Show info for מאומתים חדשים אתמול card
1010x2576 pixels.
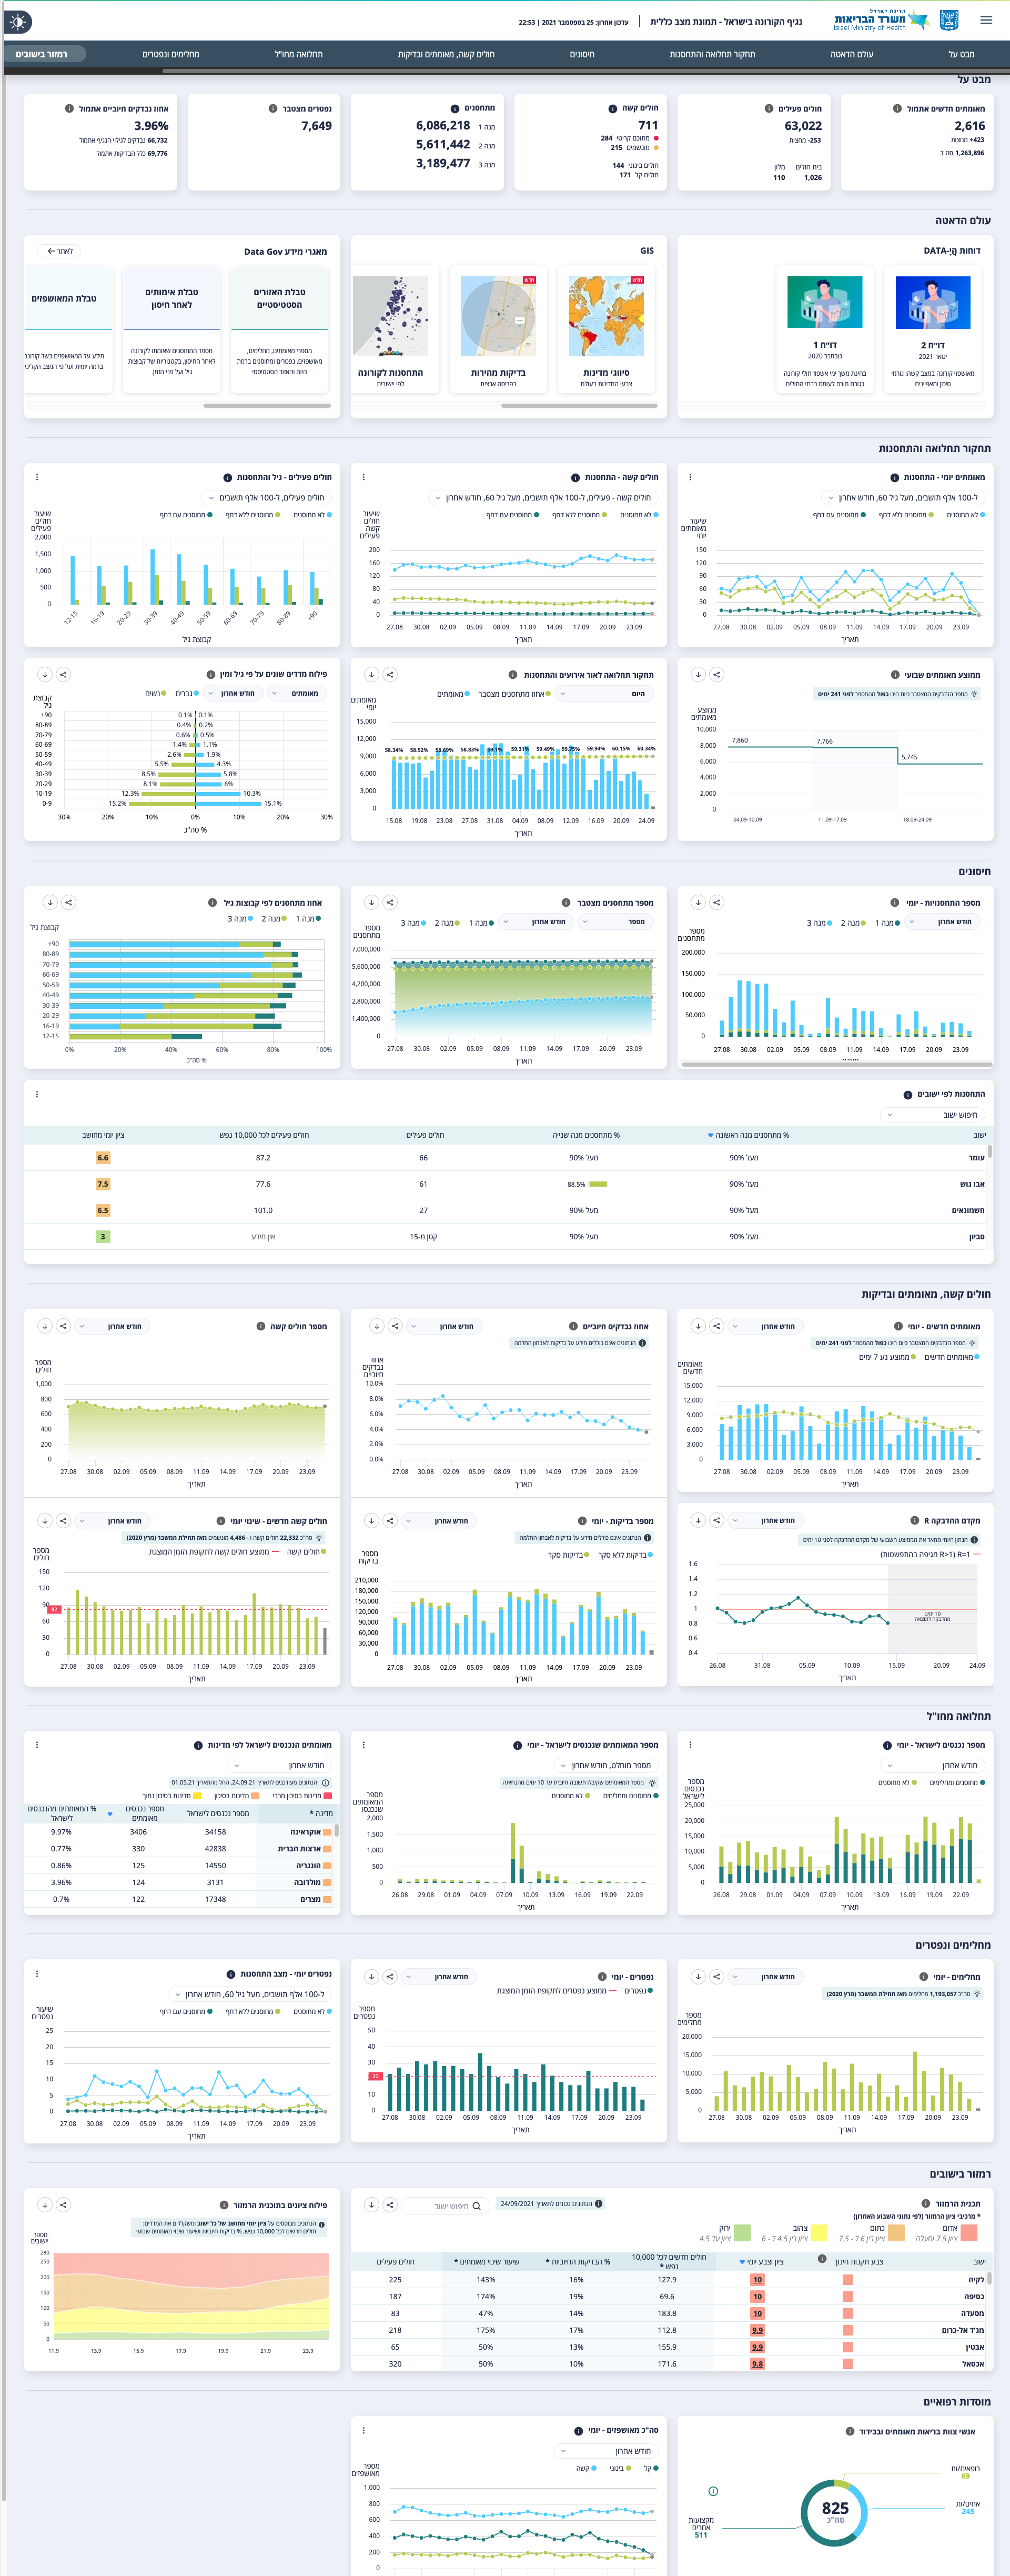tap(896, 108)
